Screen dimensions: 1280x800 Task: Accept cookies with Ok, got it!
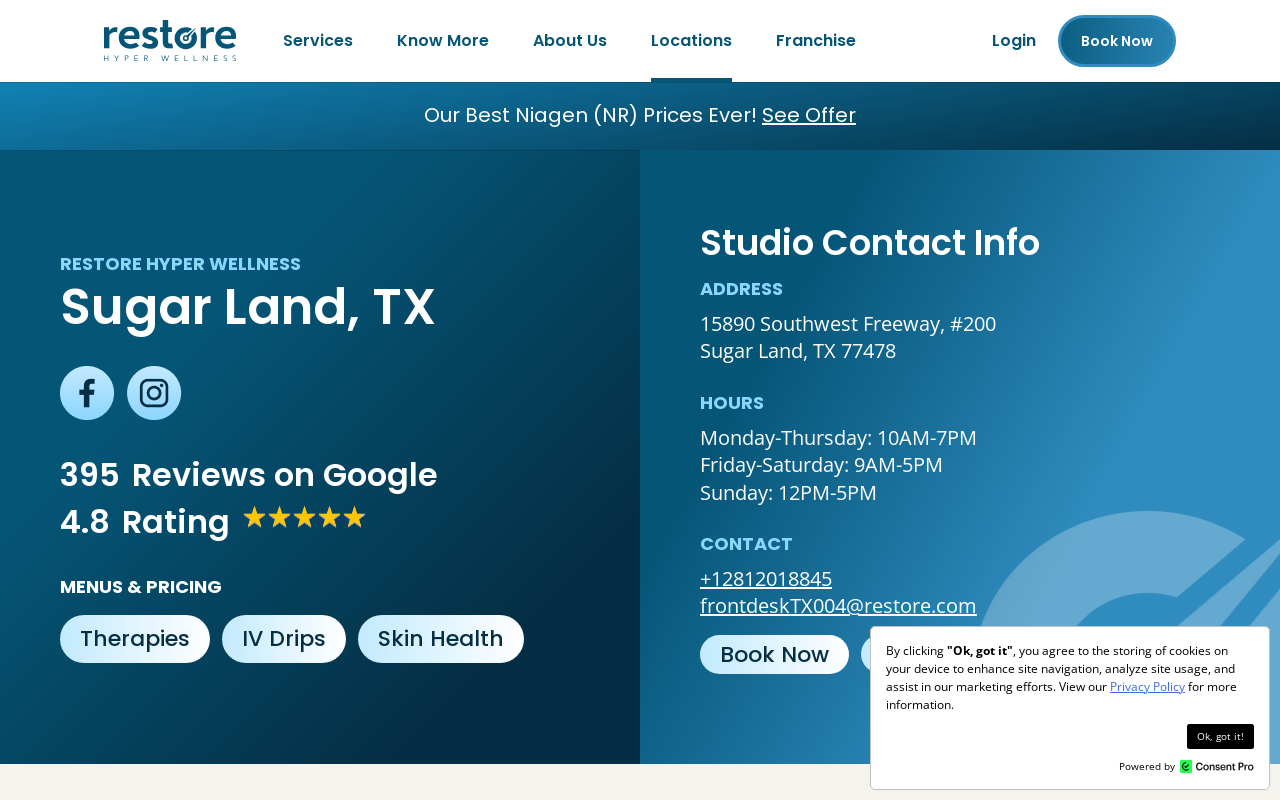click(x=1220, y=737)
